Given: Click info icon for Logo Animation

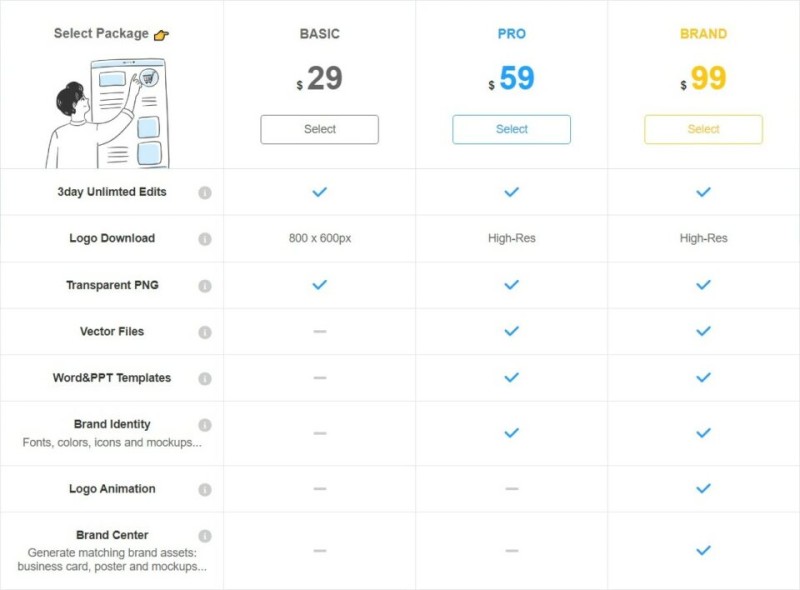Looking at the screenshot, I should click(205, 489).
